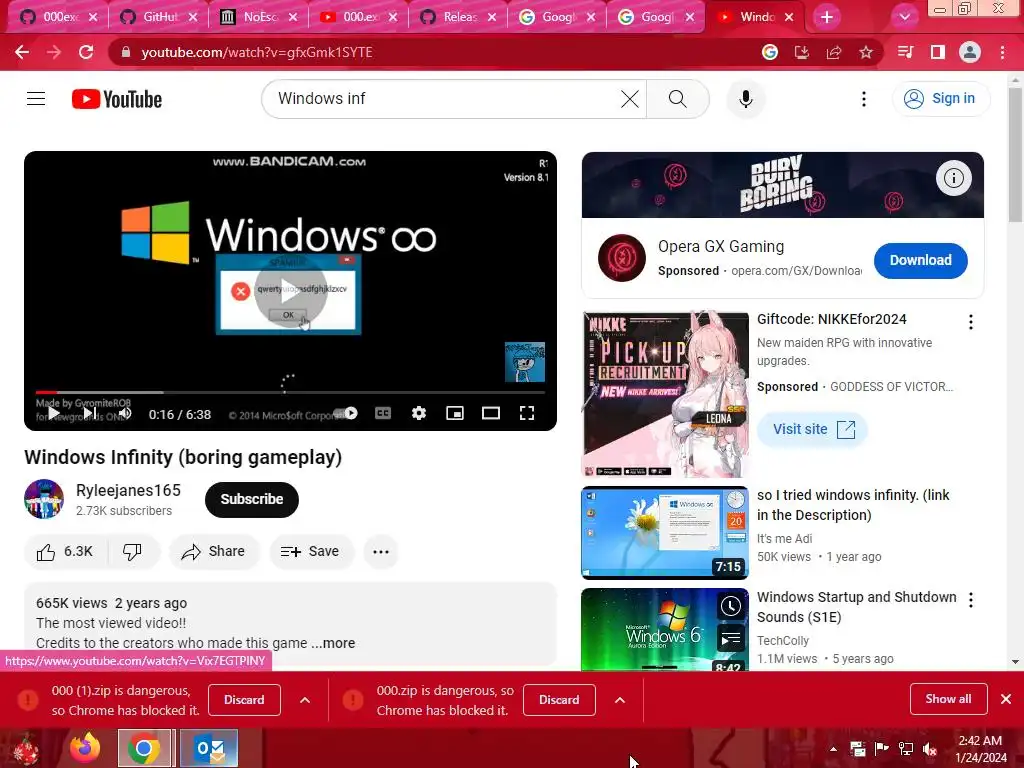Open Chrome profile avatar
Image resolution: width=1024 pixels, height=768 pixels.
(970, 52)
